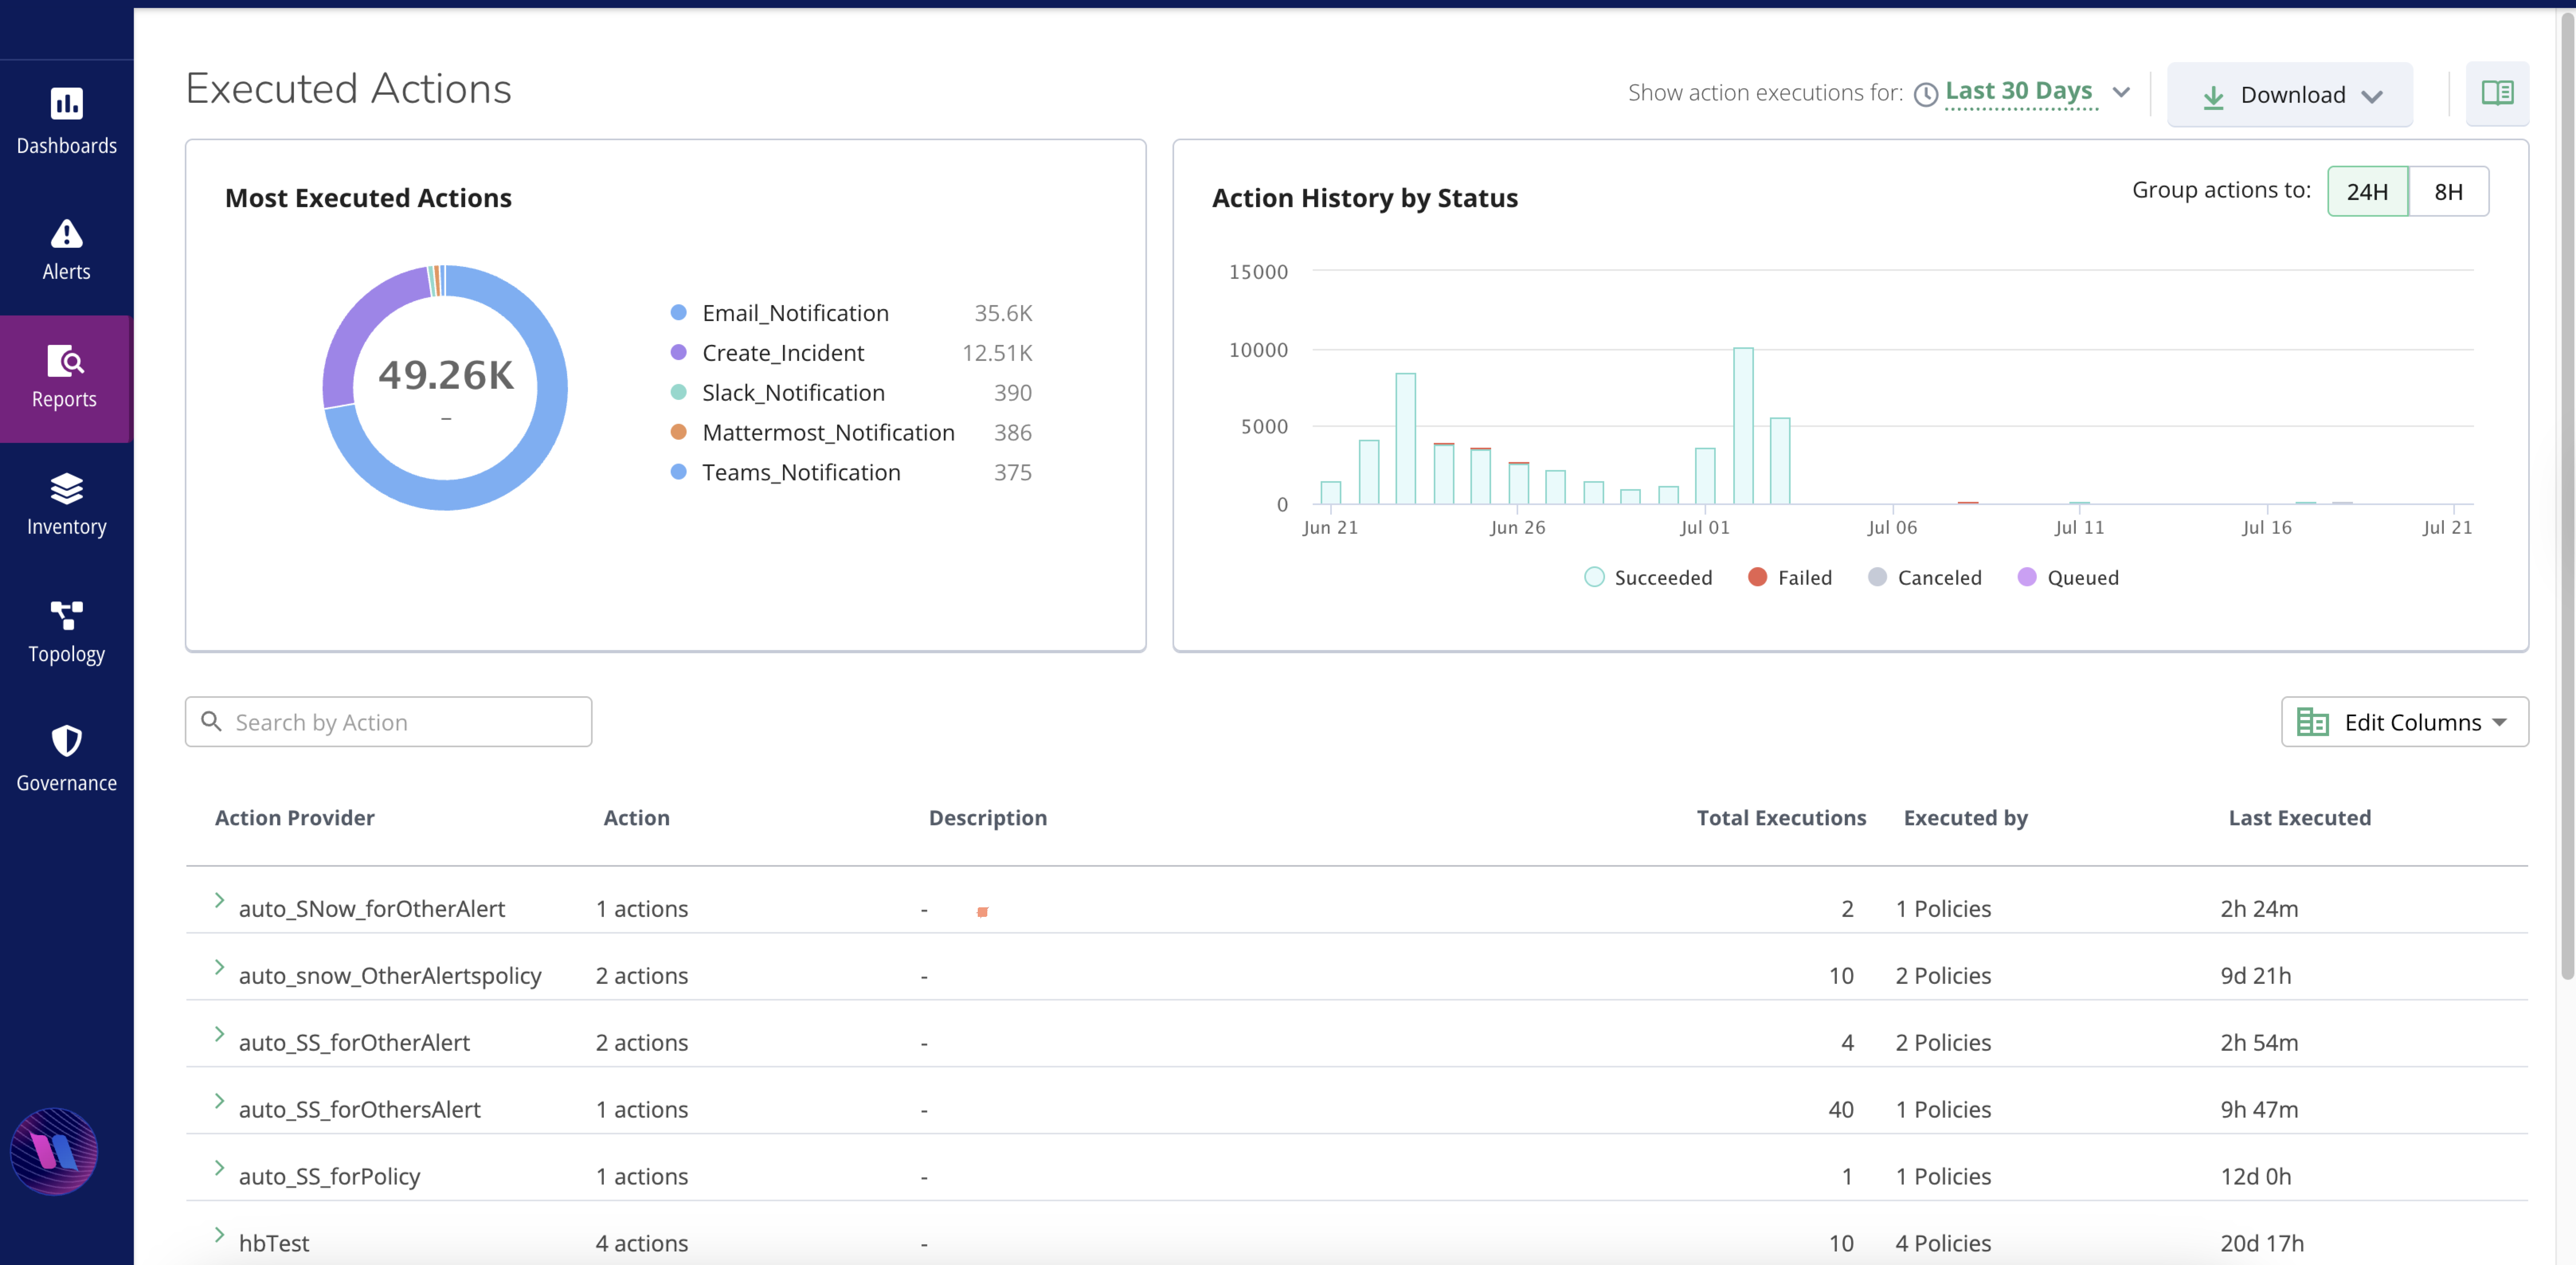The height and width of the screenshot is (1265, 2576).
Task: Sort by Action column header
Action: 636,818
